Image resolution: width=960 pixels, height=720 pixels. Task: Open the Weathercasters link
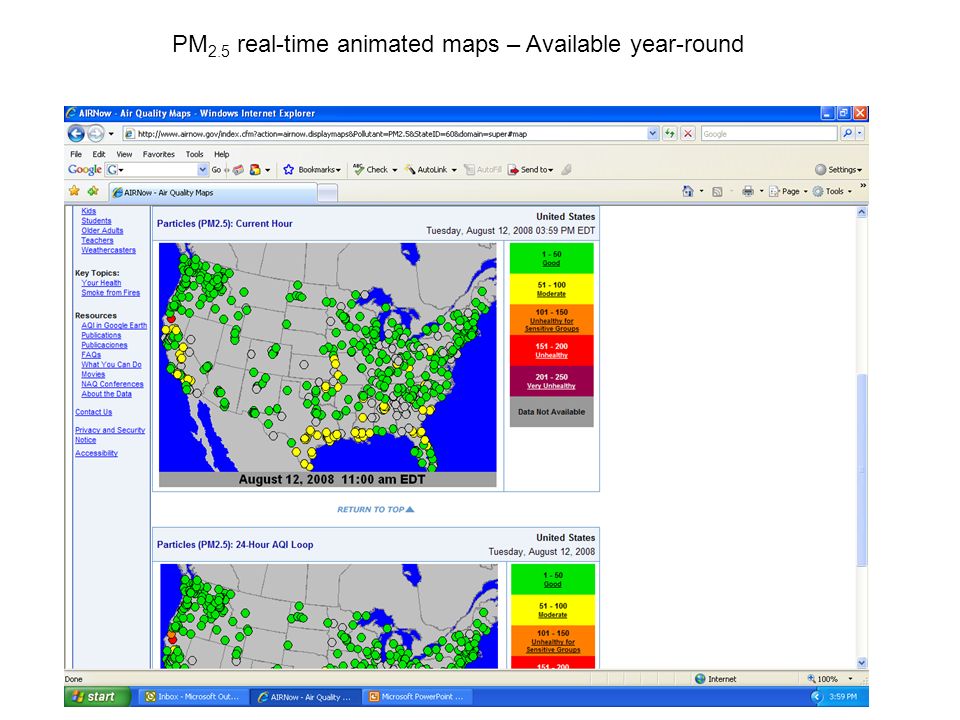(108, 250)
